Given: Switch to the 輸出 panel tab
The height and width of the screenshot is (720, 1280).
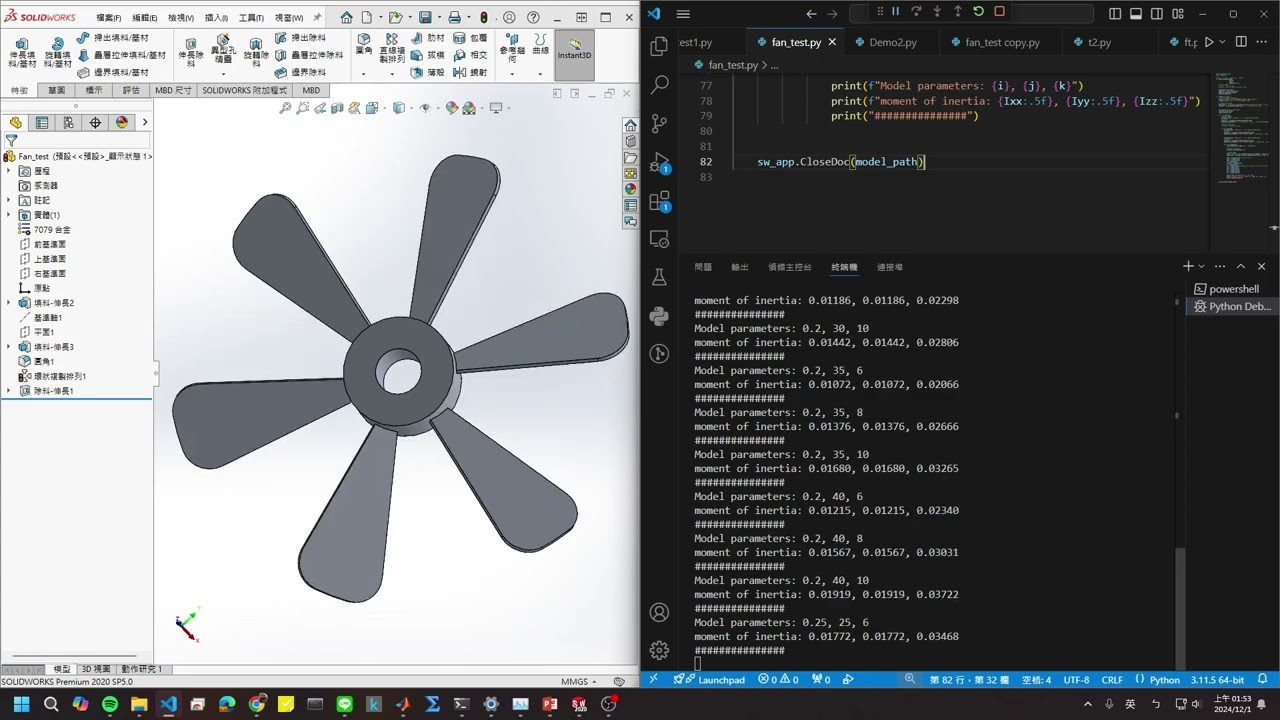Looking at the screenshot, I should coord(740,267).
